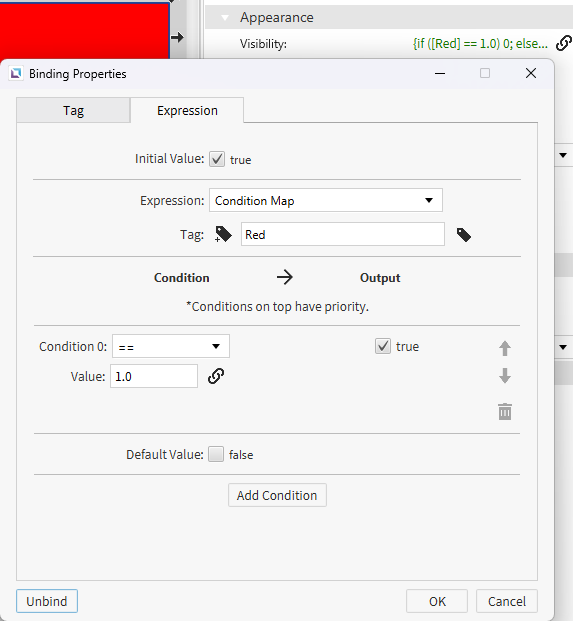This screenshot has width=573, height=621.
Task: Uncheck the Condition 0 output true checkbox
Action: click(x=383, y=347)
